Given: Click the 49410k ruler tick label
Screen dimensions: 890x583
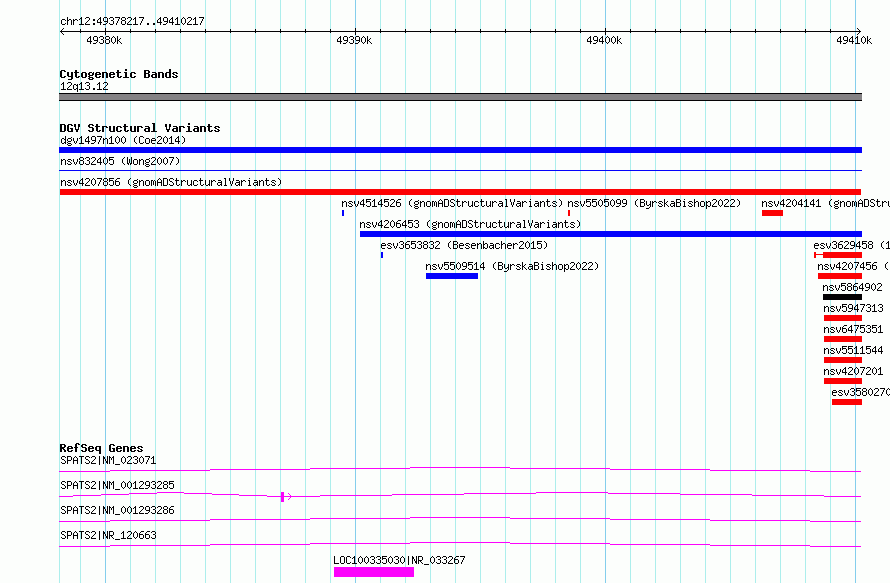Looking at the screenshot, I should coord(854,40).
